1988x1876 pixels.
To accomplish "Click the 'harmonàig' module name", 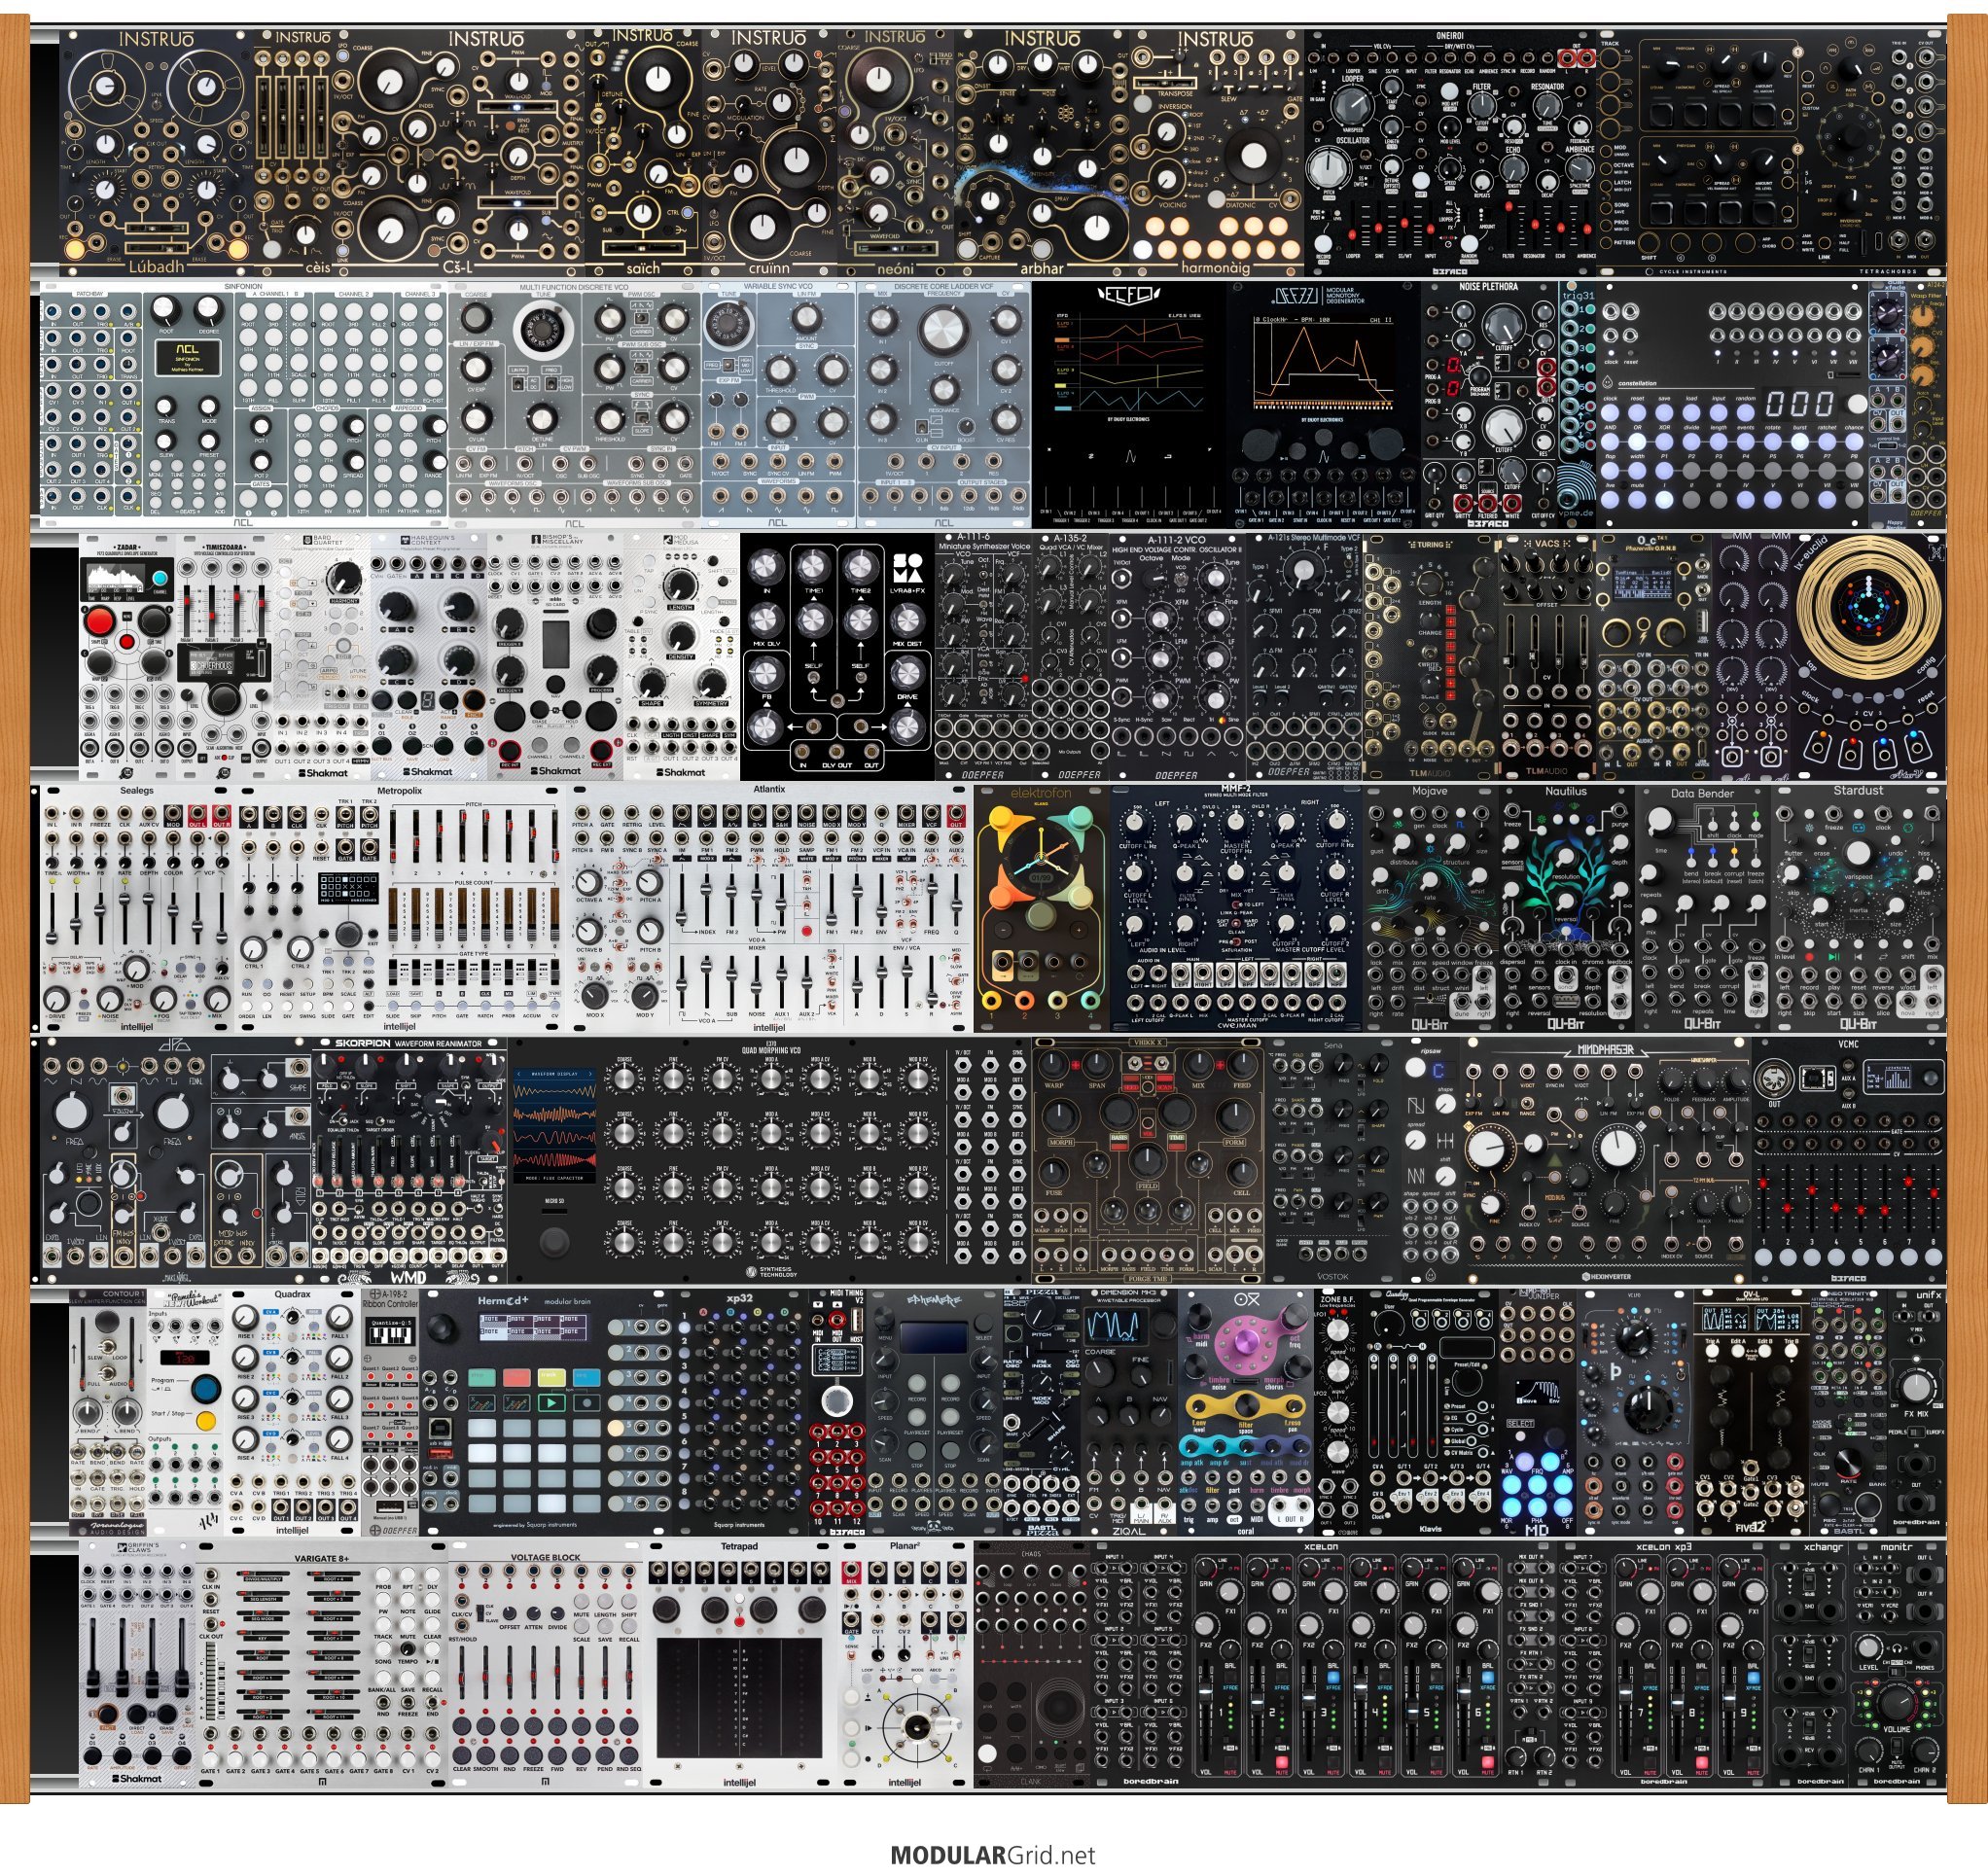I will coord(1215,267).
